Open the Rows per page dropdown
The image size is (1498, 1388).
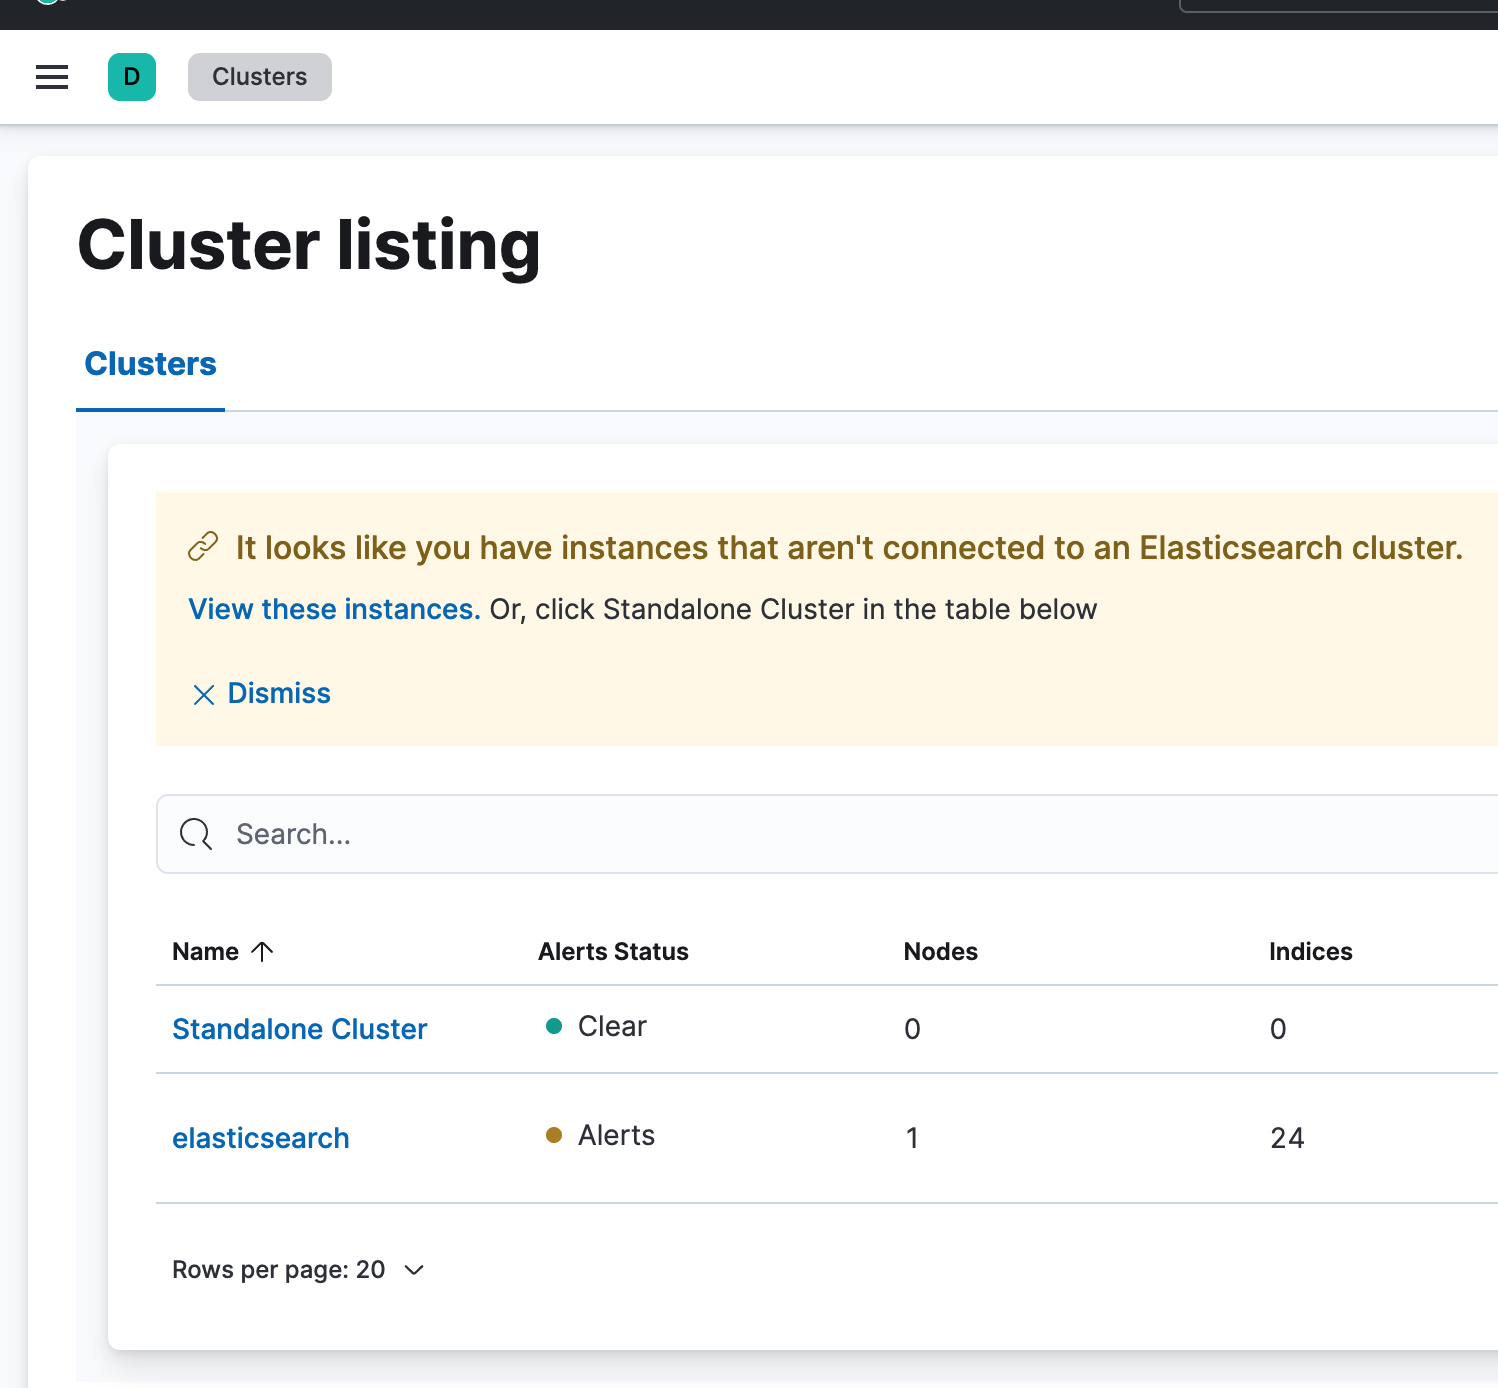(x=298, y=1269)
